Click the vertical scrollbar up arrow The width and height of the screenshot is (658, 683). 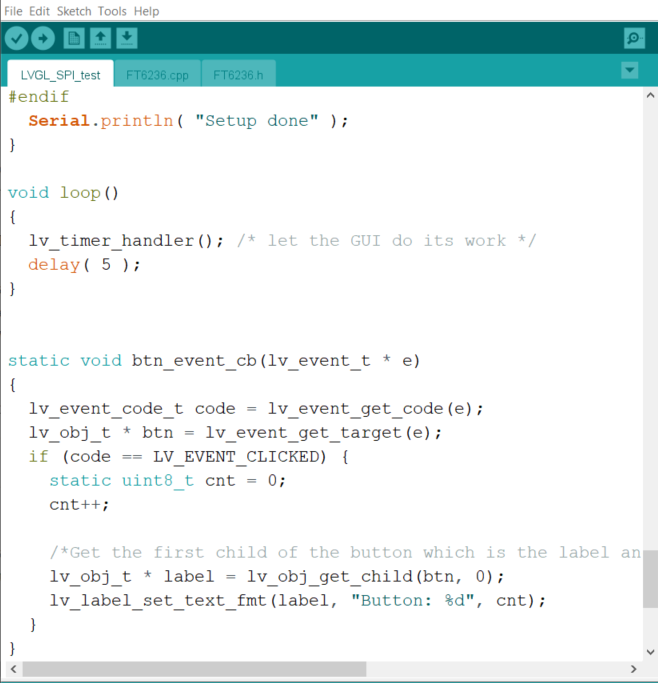click(651, 95)
